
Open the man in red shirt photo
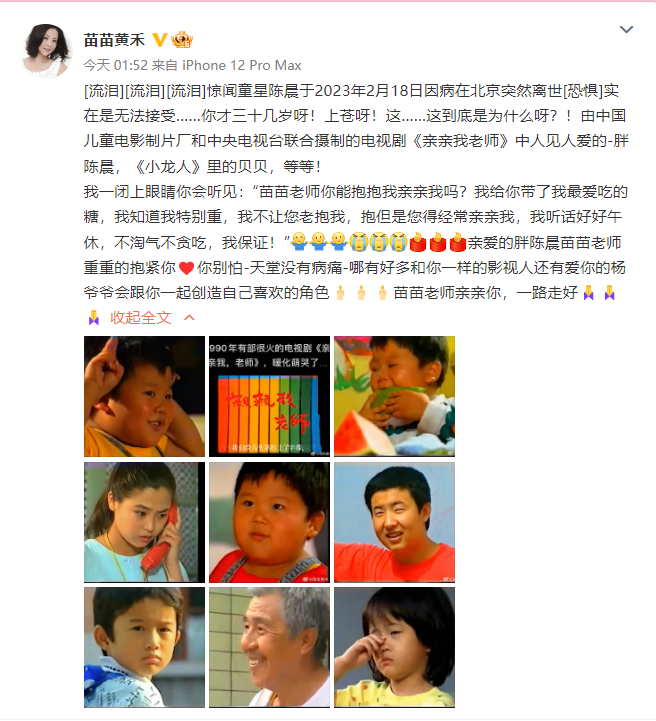pos(394,522)
